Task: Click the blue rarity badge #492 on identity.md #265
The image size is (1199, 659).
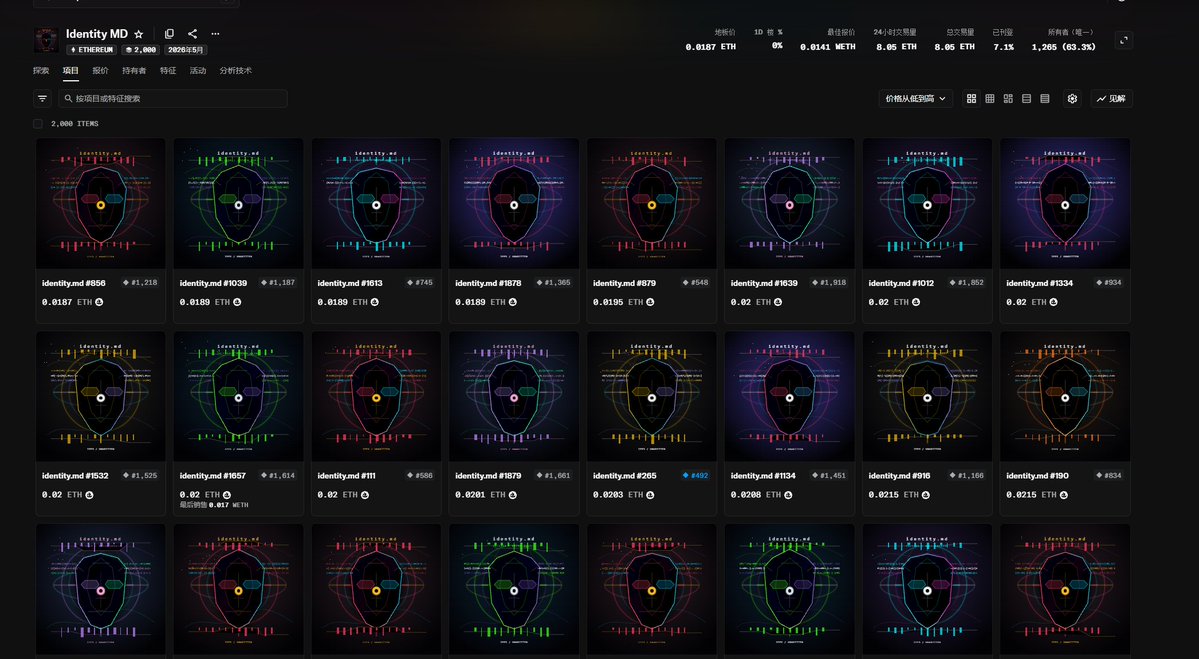Action: pos(695,476)
